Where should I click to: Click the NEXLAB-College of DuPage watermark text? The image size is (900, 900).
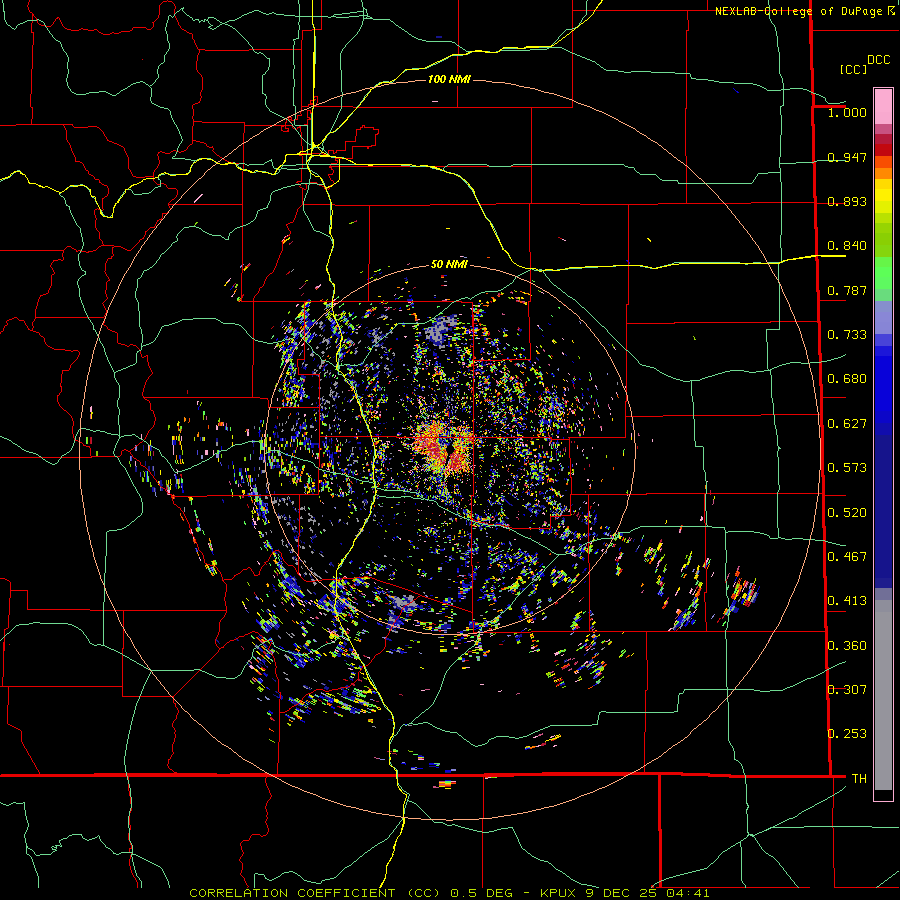[x=805, y=11]
